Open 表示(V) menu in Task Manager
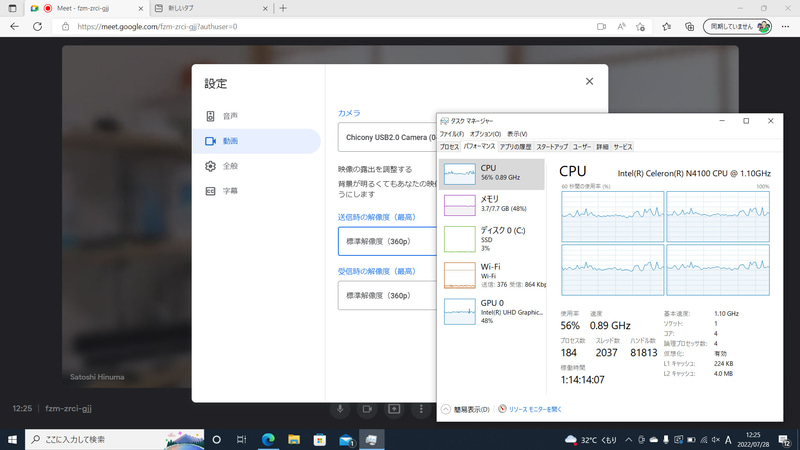800x450 pixels. 517,134
